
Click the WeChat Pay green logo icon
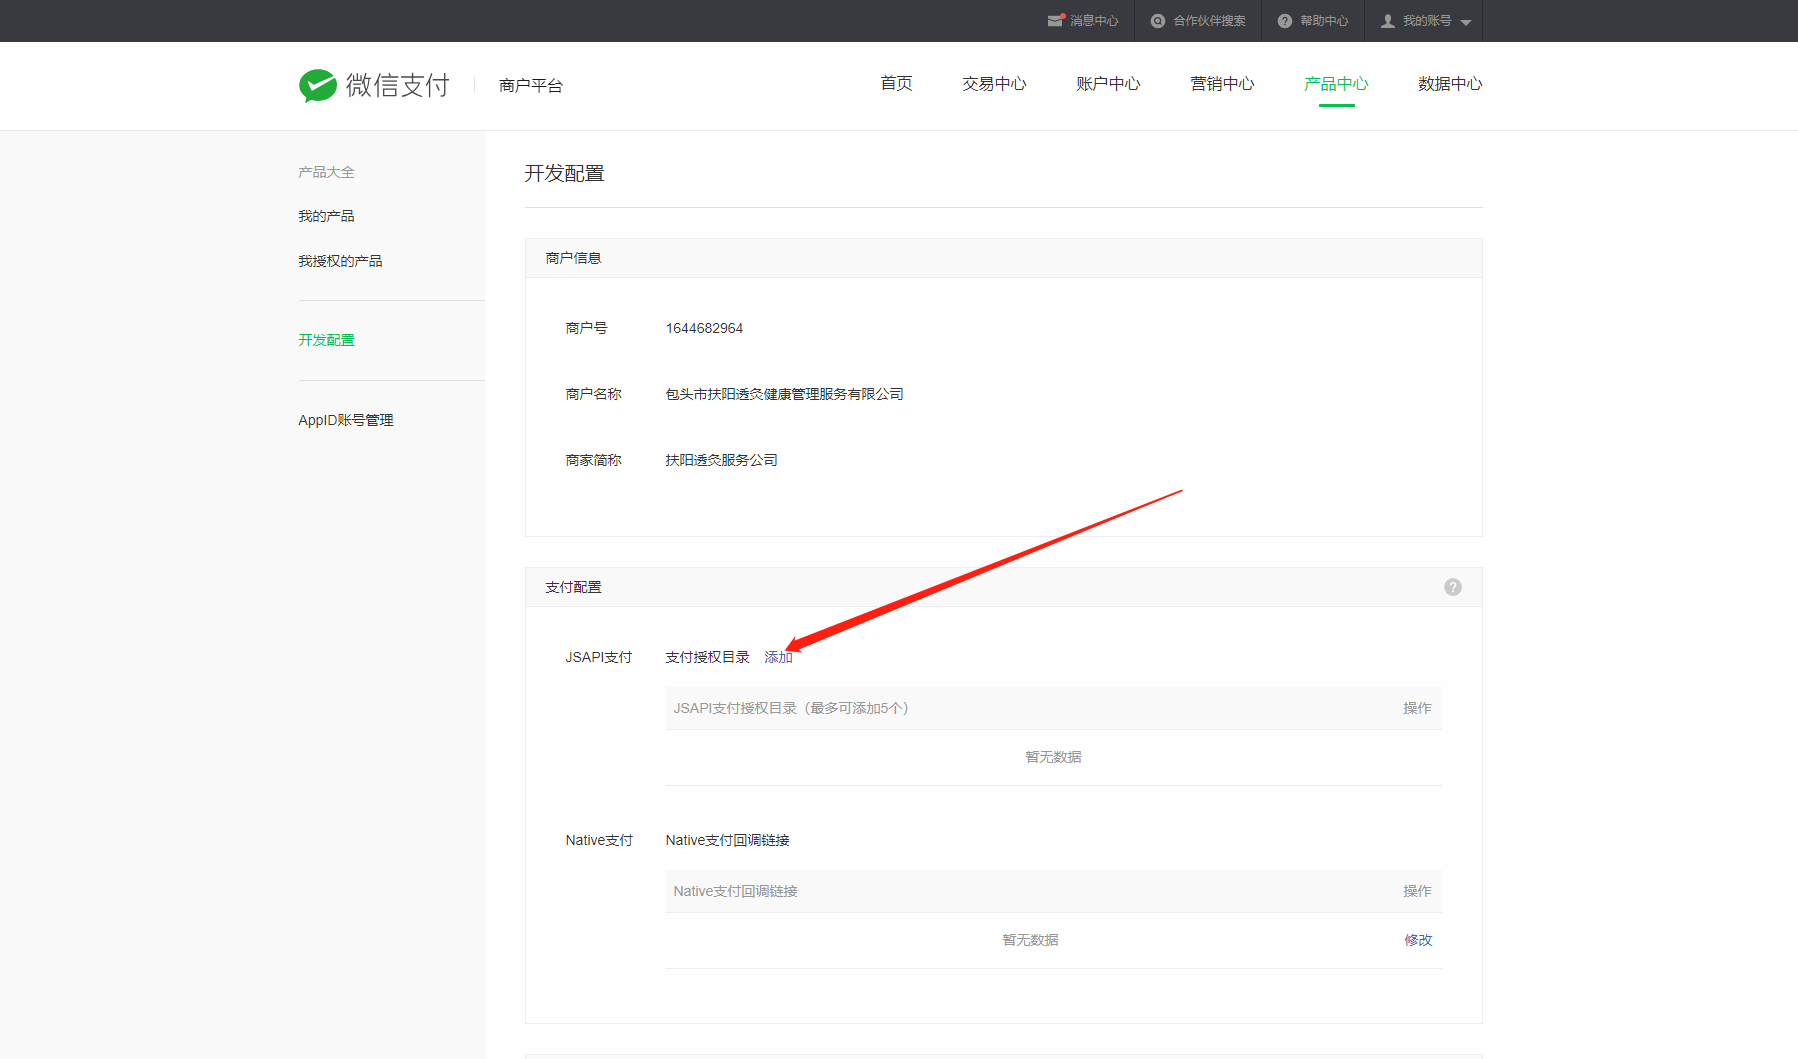click(318, 85)
